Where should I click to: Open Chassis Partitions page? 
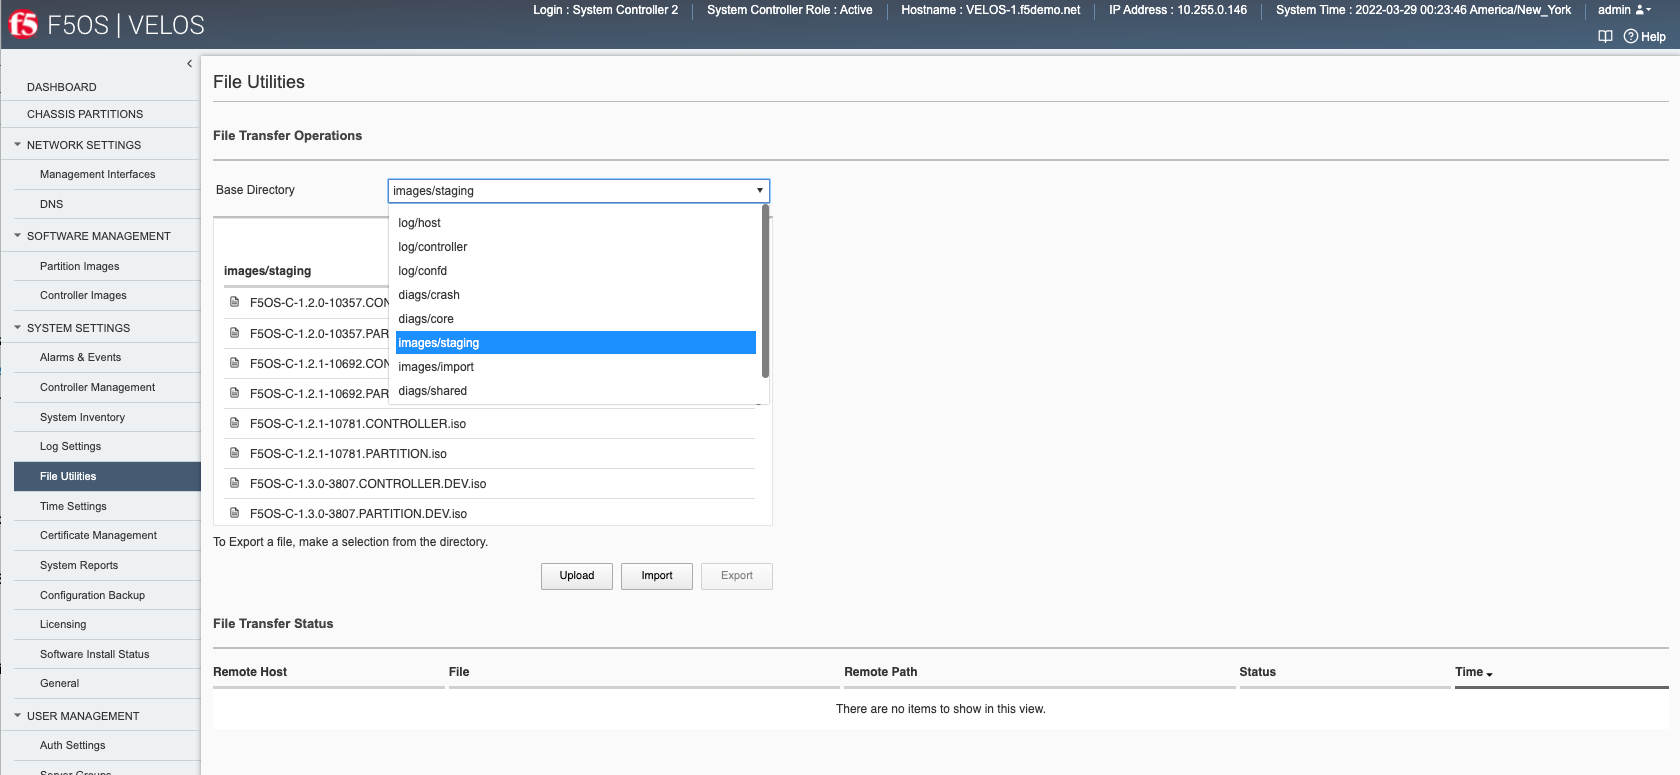click(x=85, y=114)
